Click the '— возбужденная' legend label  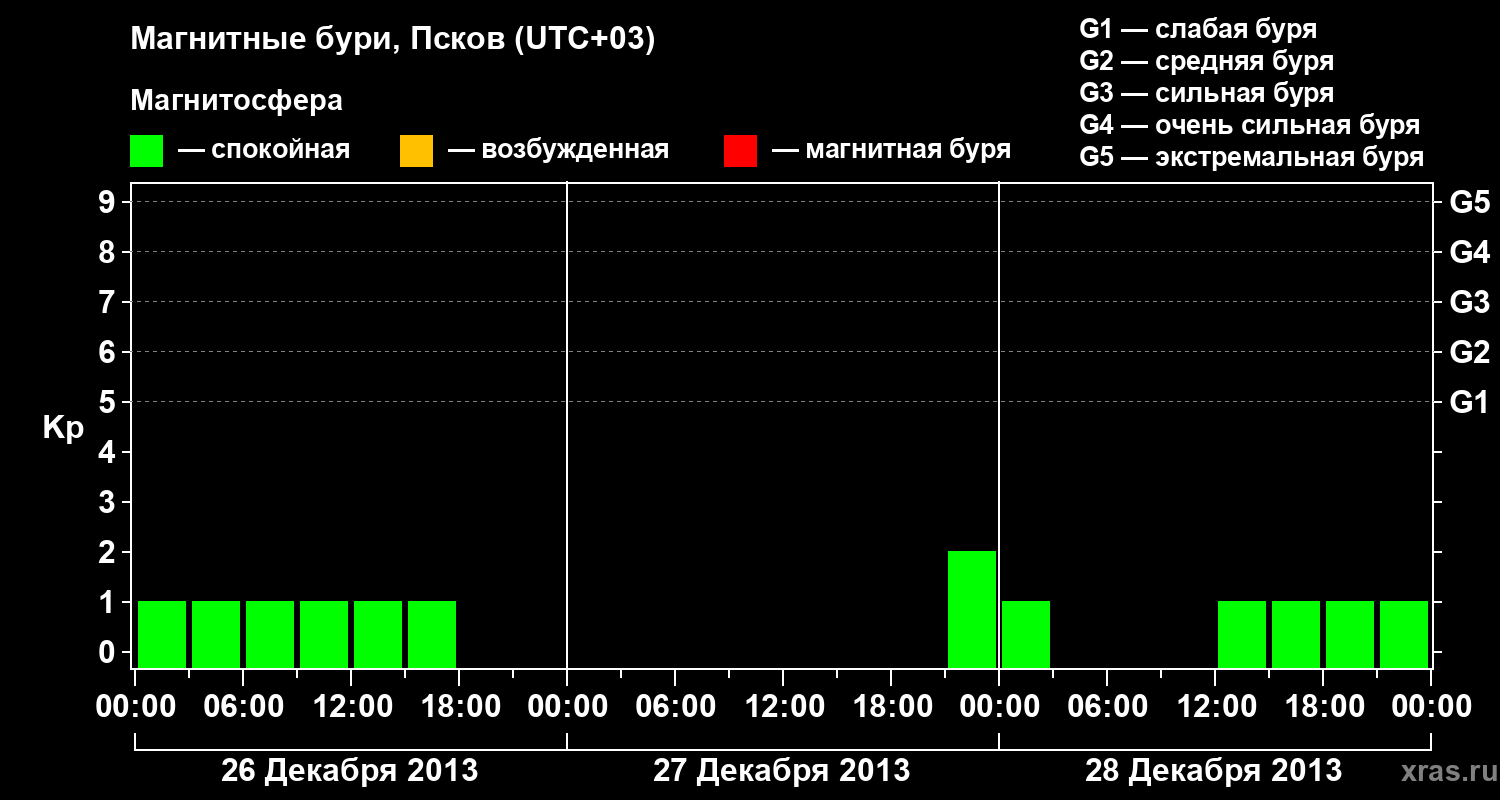click(x=558, y=151)
